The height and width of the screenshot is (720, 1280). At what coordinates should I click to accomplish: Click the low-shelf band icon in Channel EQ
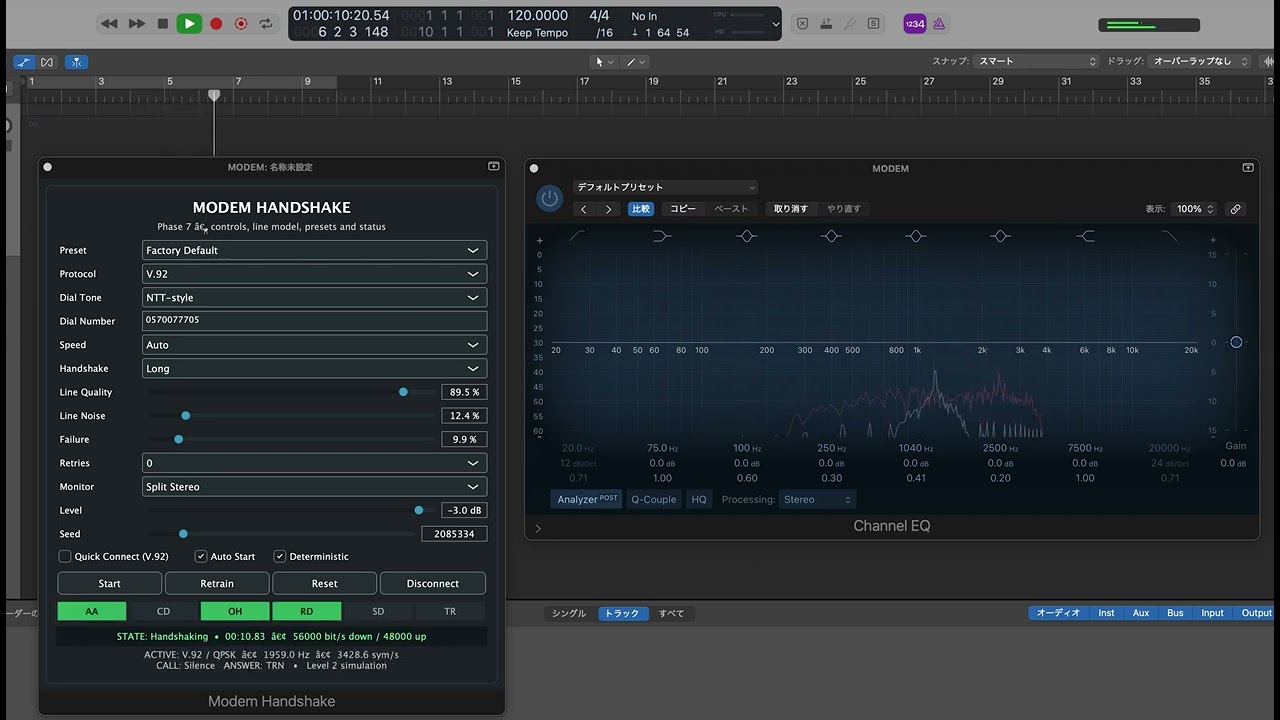click(x=662, y=236)
